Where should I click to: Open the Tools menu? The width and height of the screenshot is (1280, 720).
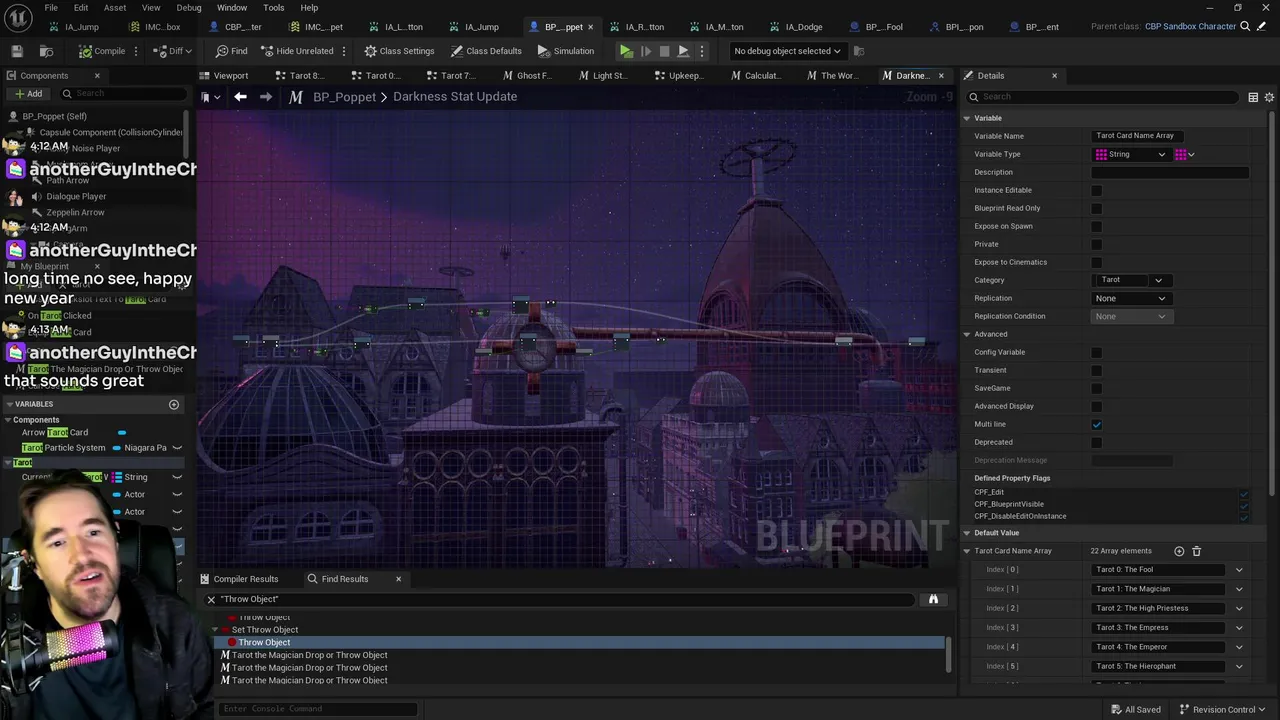click(274, 8)
